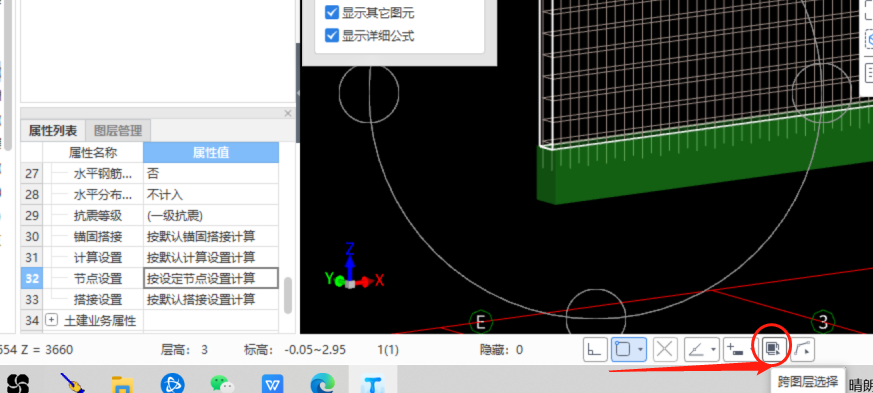This screenshot has width=873, height=393.
Task: Open WPS Office from the taskbar
Action: pos(273,384)
